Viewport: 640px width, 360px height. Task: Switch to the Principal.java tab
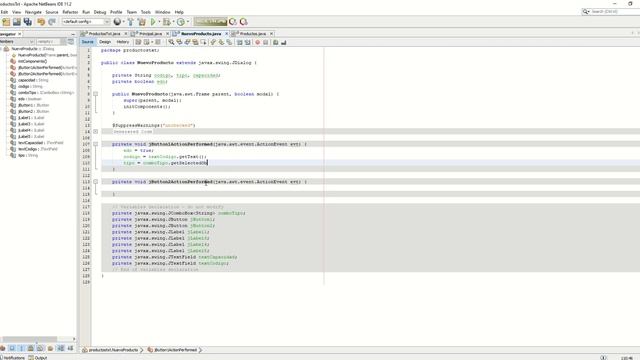(150, 33)
